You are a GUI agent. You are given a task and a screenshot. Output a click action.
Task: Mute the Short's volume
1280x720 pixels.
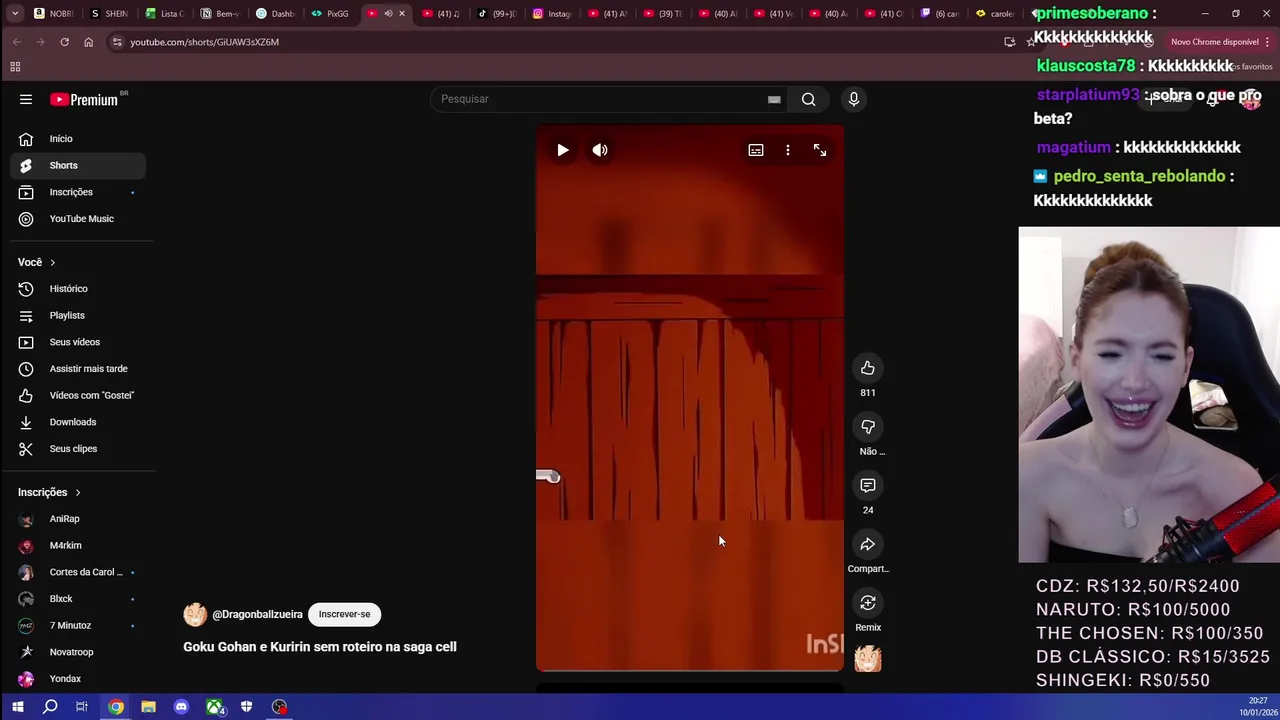click(x=600, y=150)
